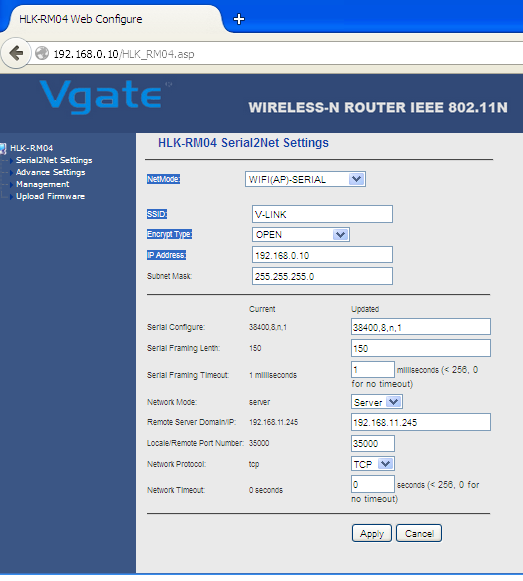Click Serial Framing Timeout milliseconds field
The width and height of the screenshot is (523, 581).
[373, 369]
